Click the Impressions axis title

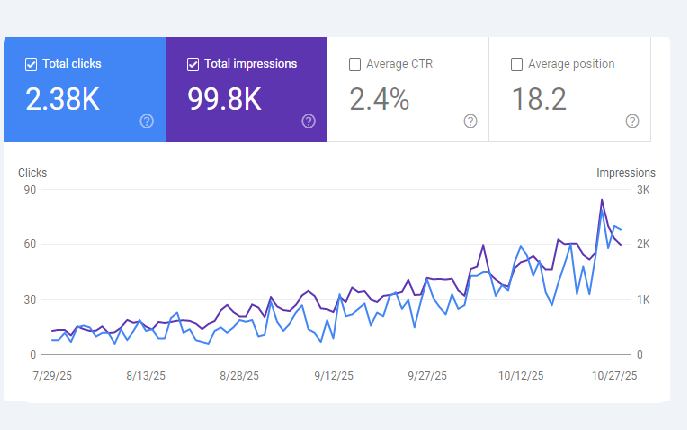click(626, 173)
